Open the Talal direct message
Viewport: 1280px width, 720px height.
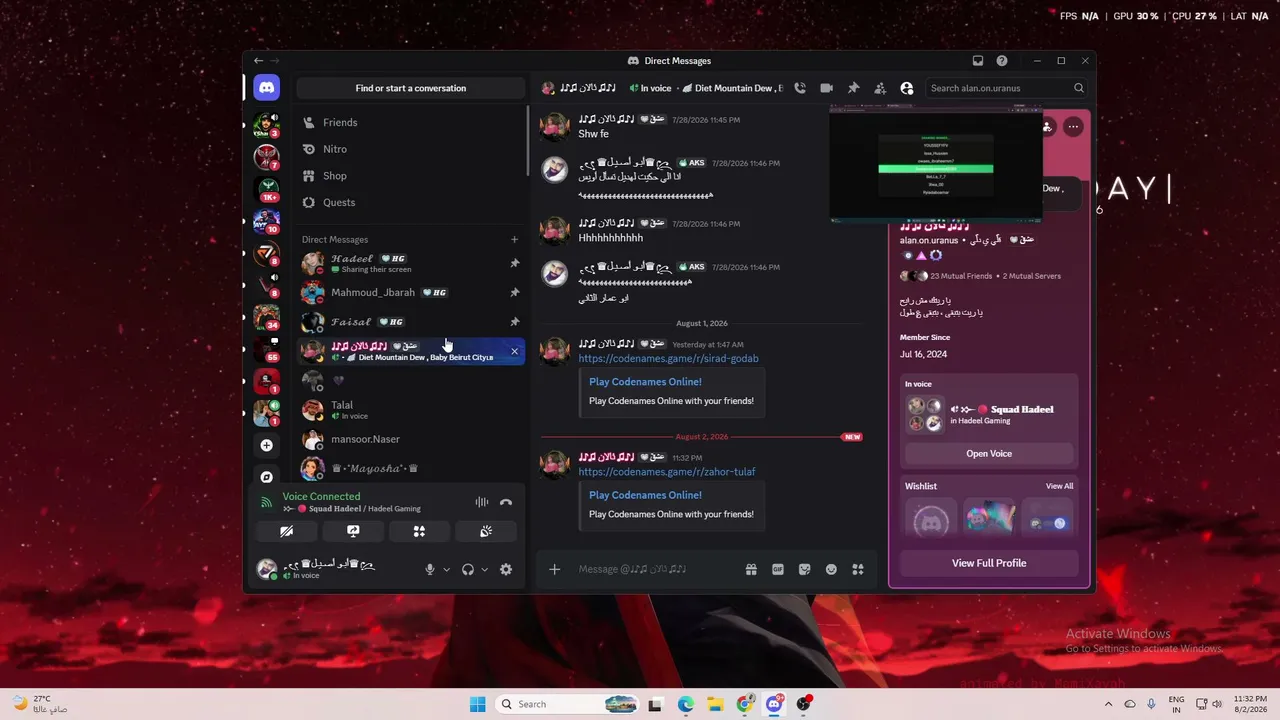(411, 410)
